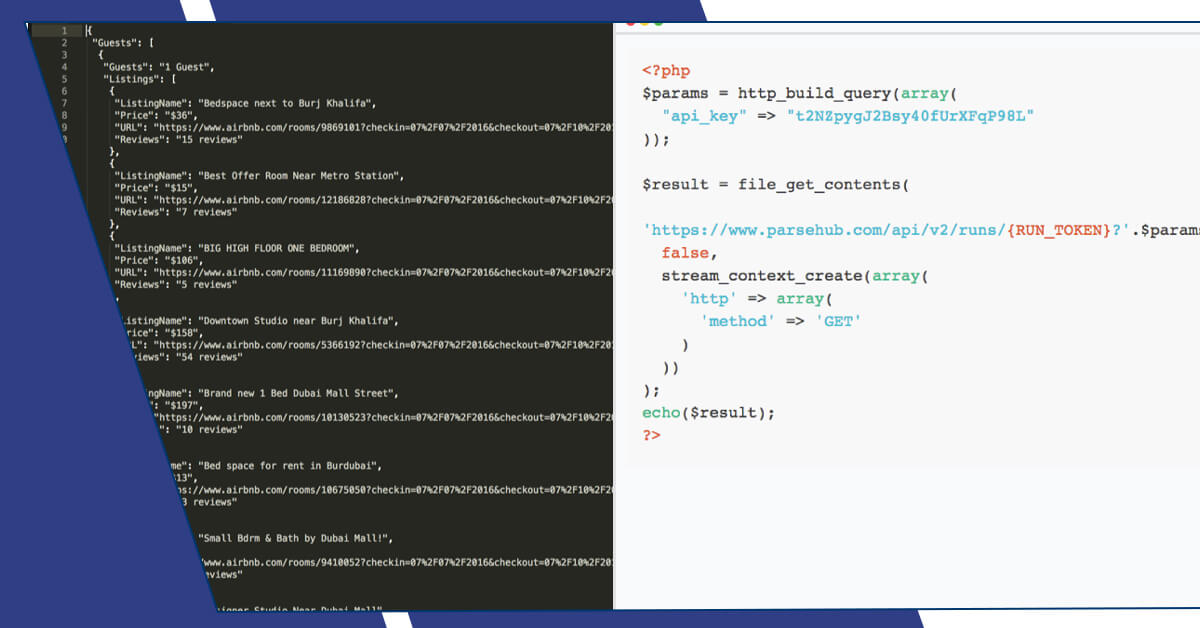The image size is (1200, 628).
Task: Click the $result variable assignment
Action: (x=676, y=185)
